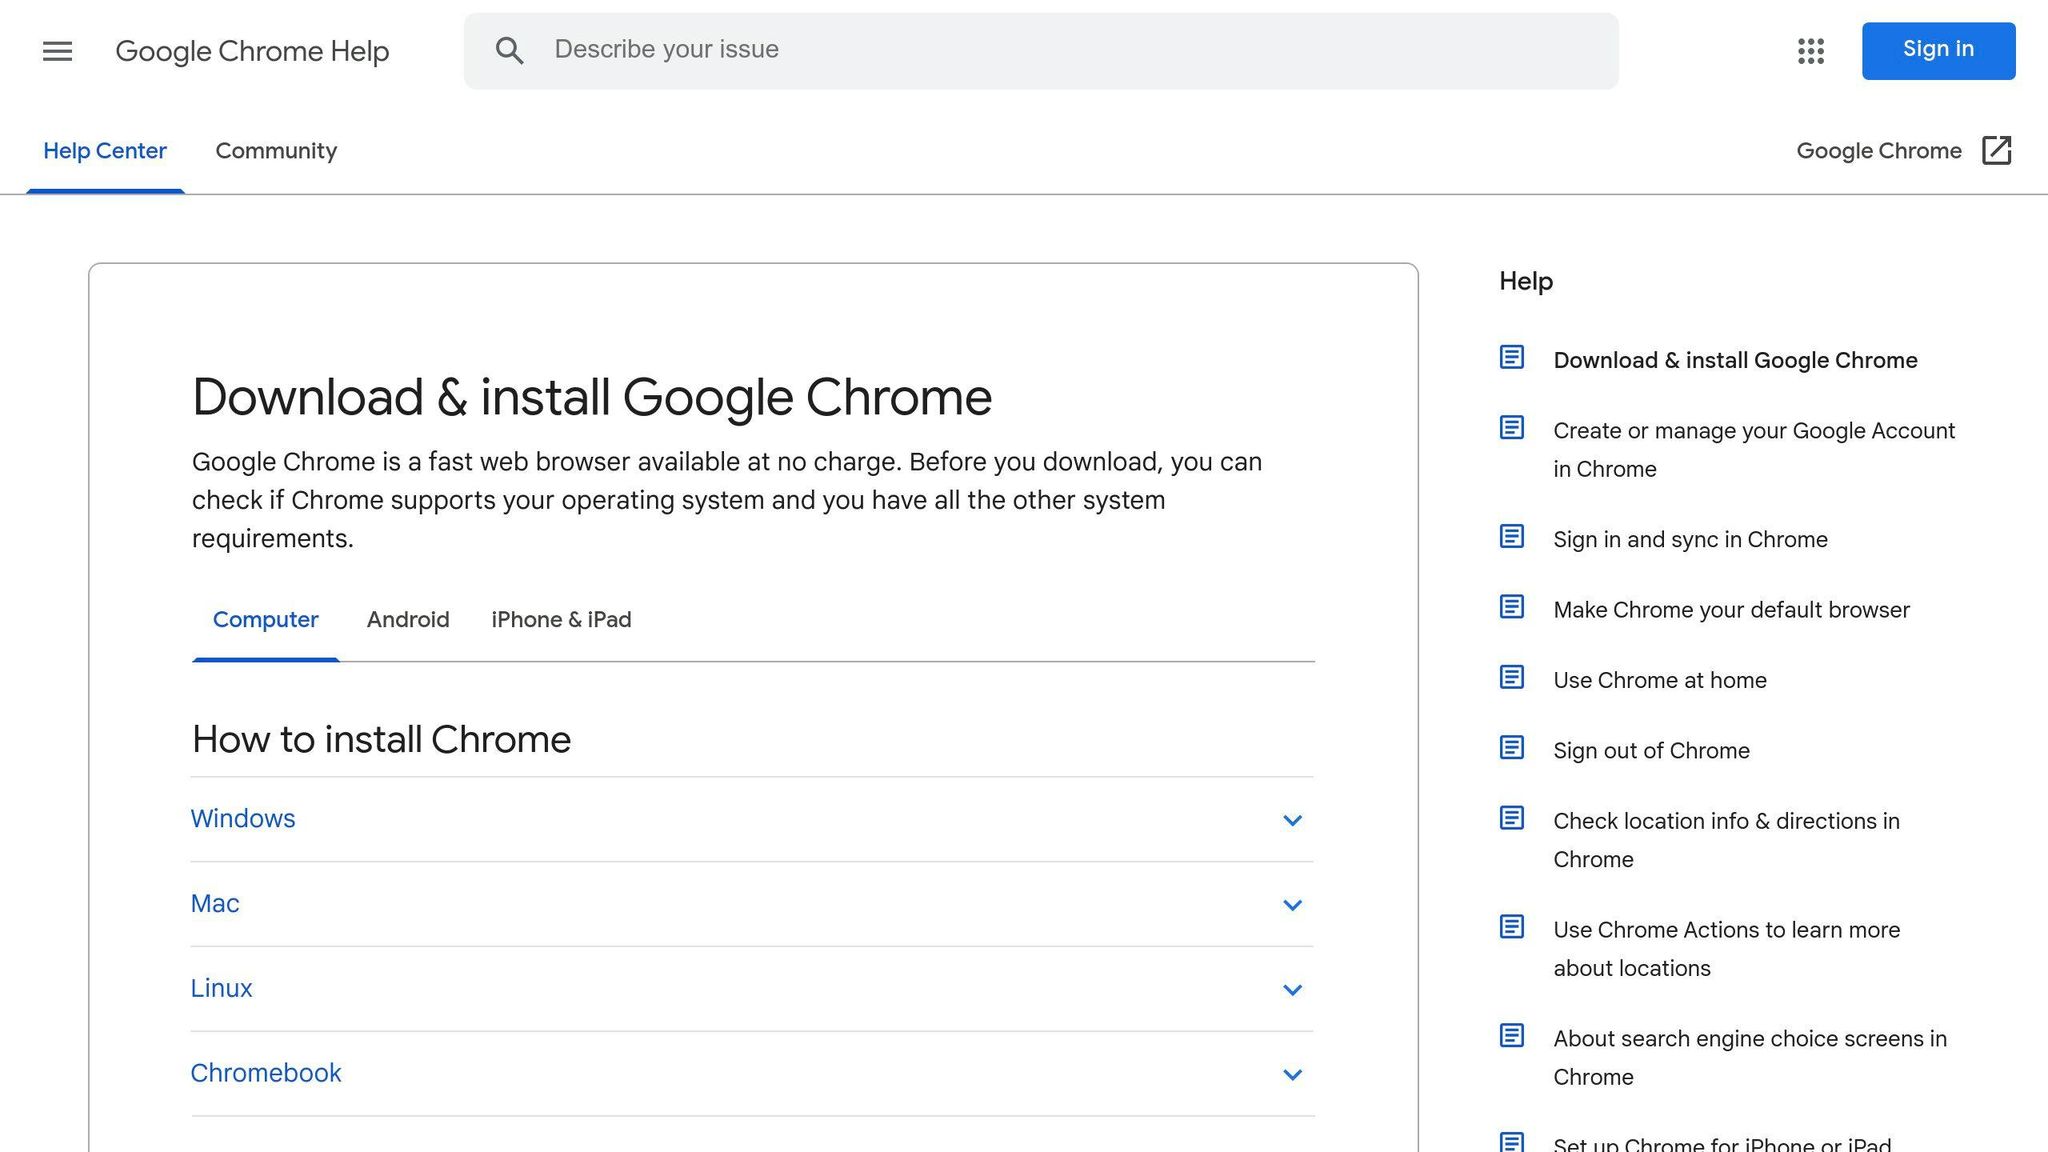Click article icon beside About search engine choice screens

click(x=1511, y=1036)
